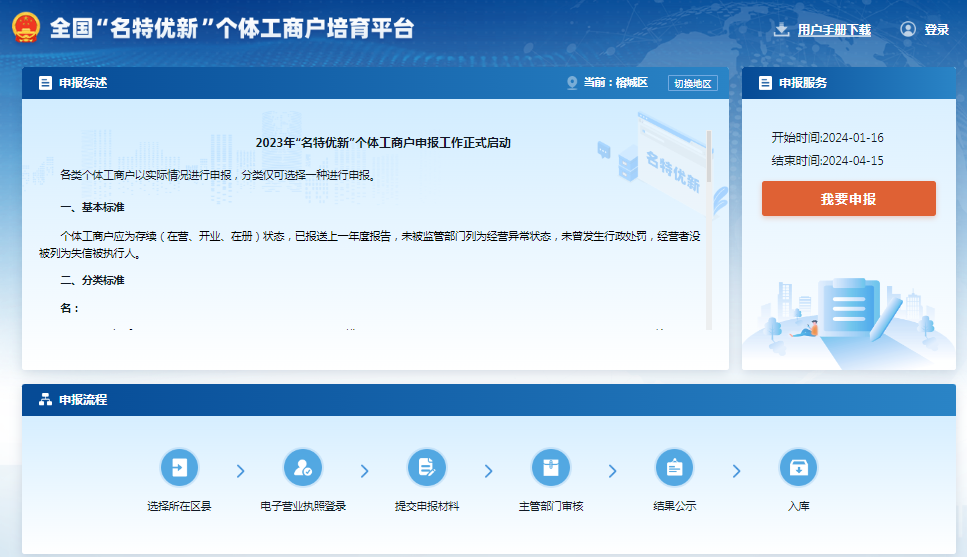Select the 选择所在区县 step icon
This screenshot has width=967, height=557.
coord(179,467)
